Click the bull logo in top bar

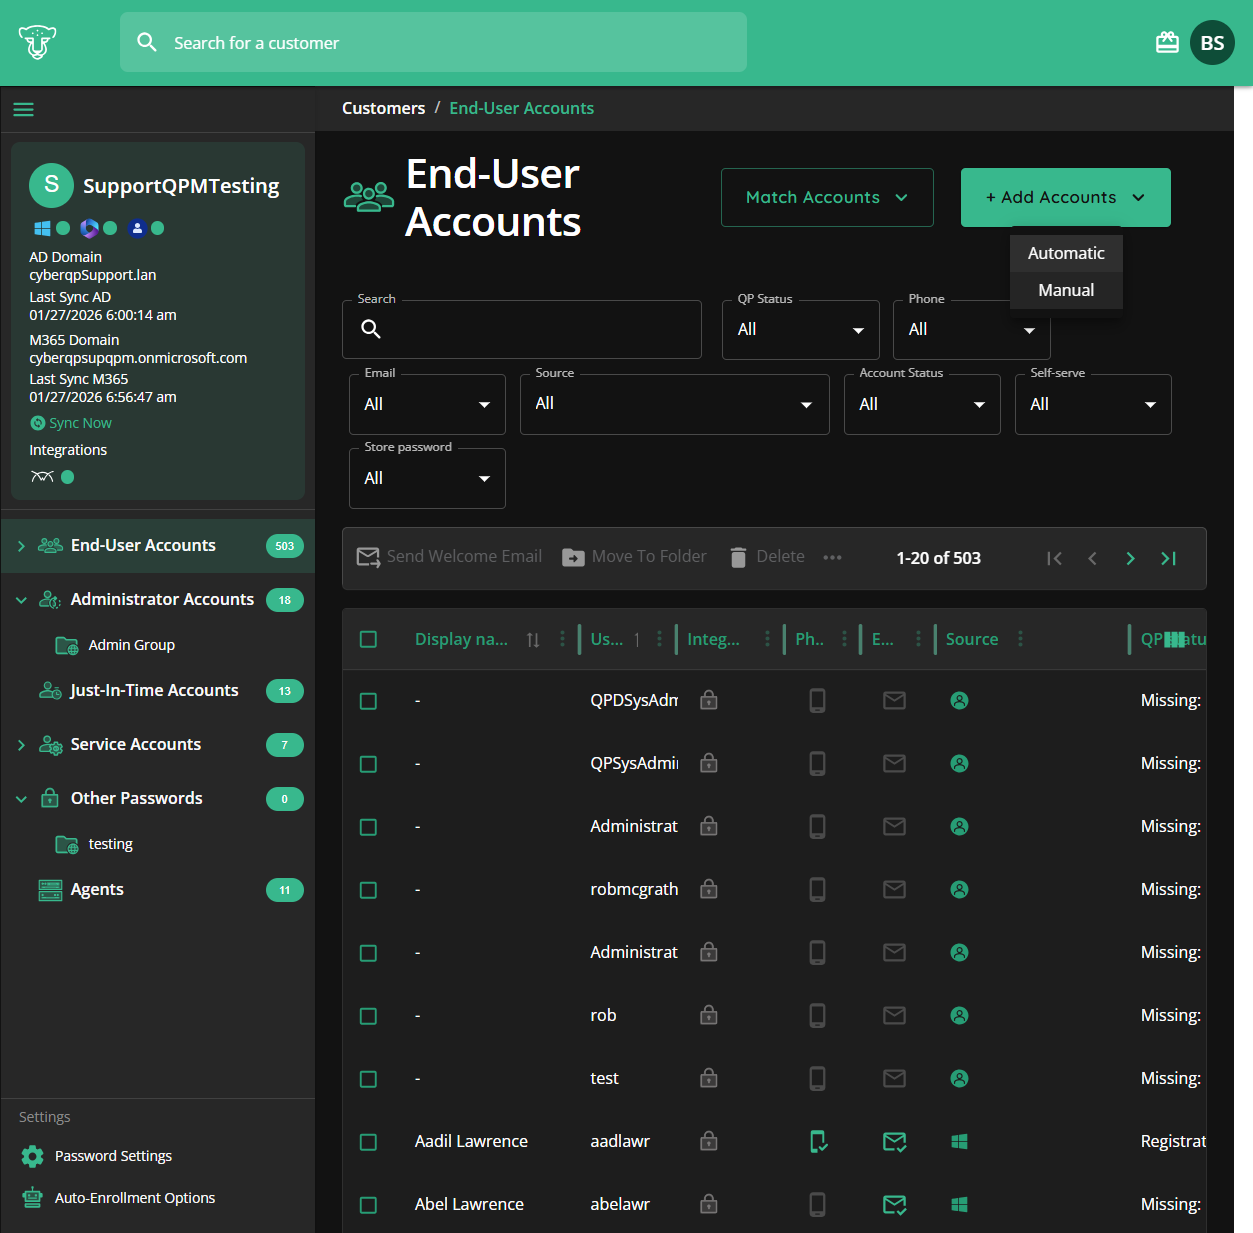(37, 43)
